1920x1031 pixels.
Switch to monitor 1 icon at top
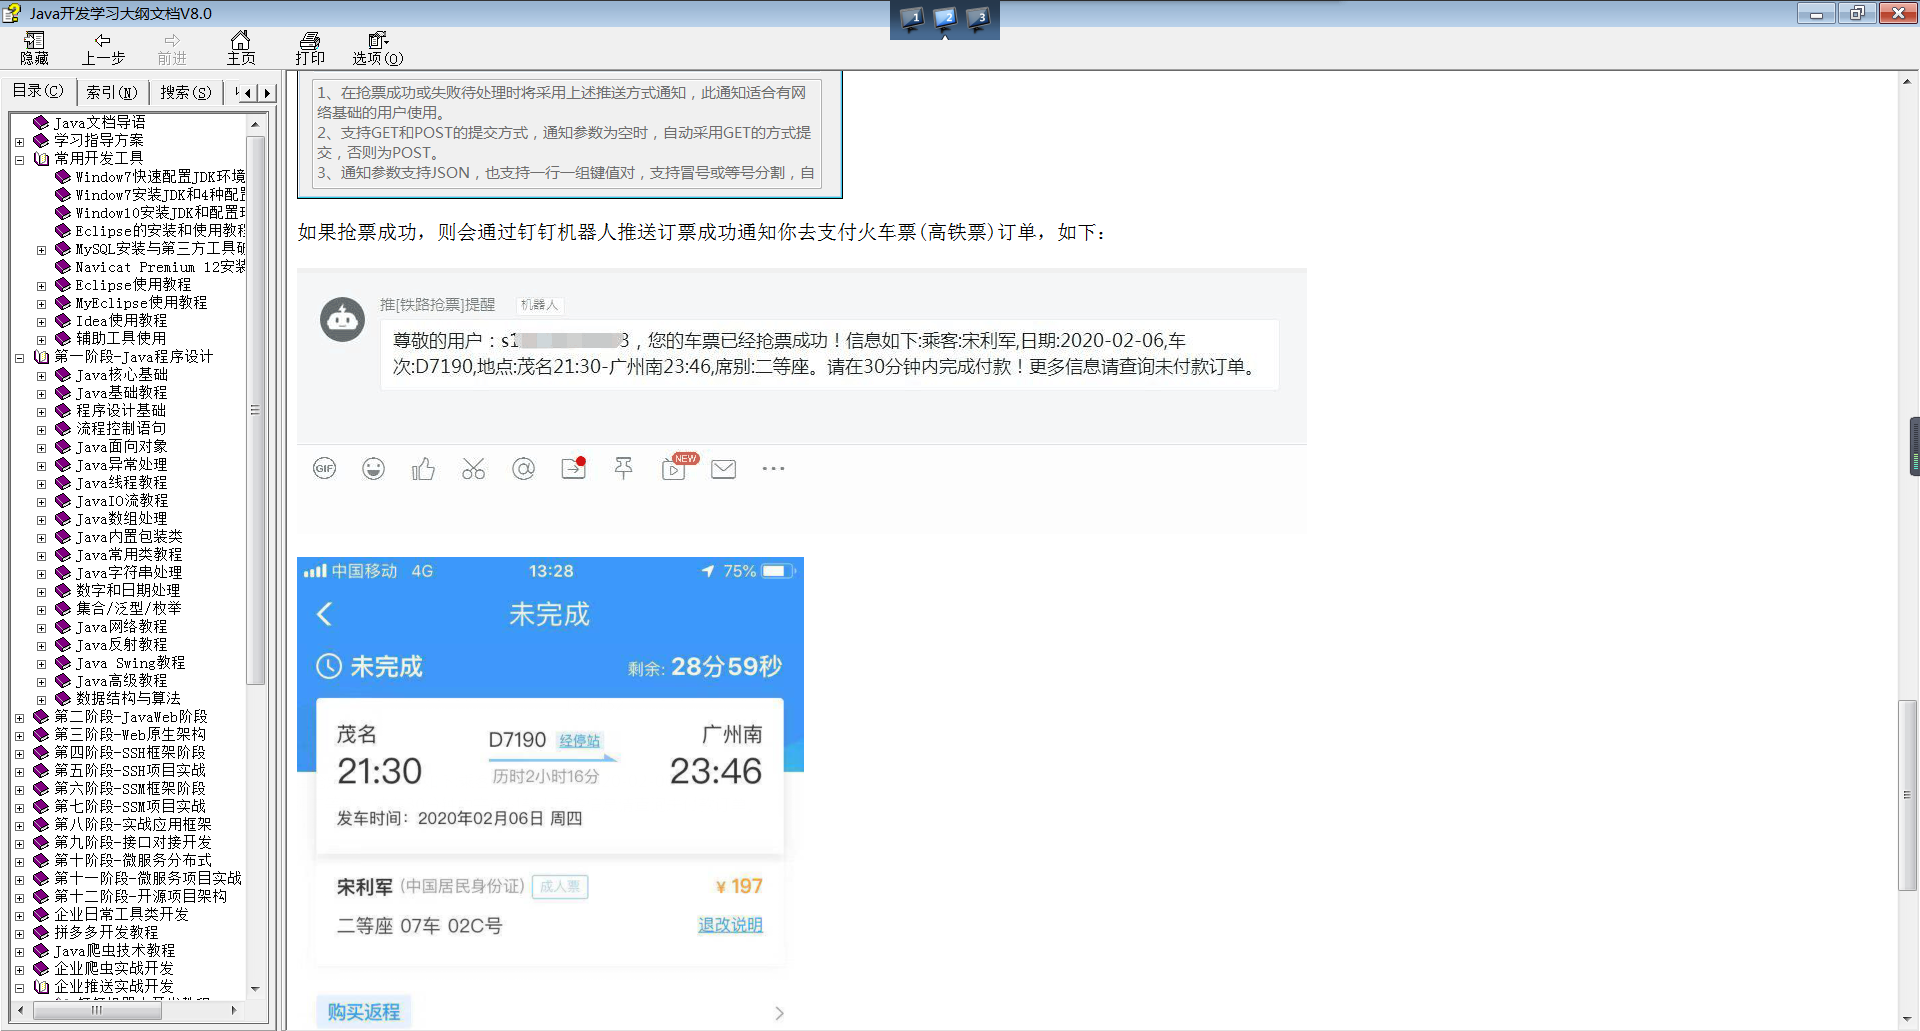(911, 18)
